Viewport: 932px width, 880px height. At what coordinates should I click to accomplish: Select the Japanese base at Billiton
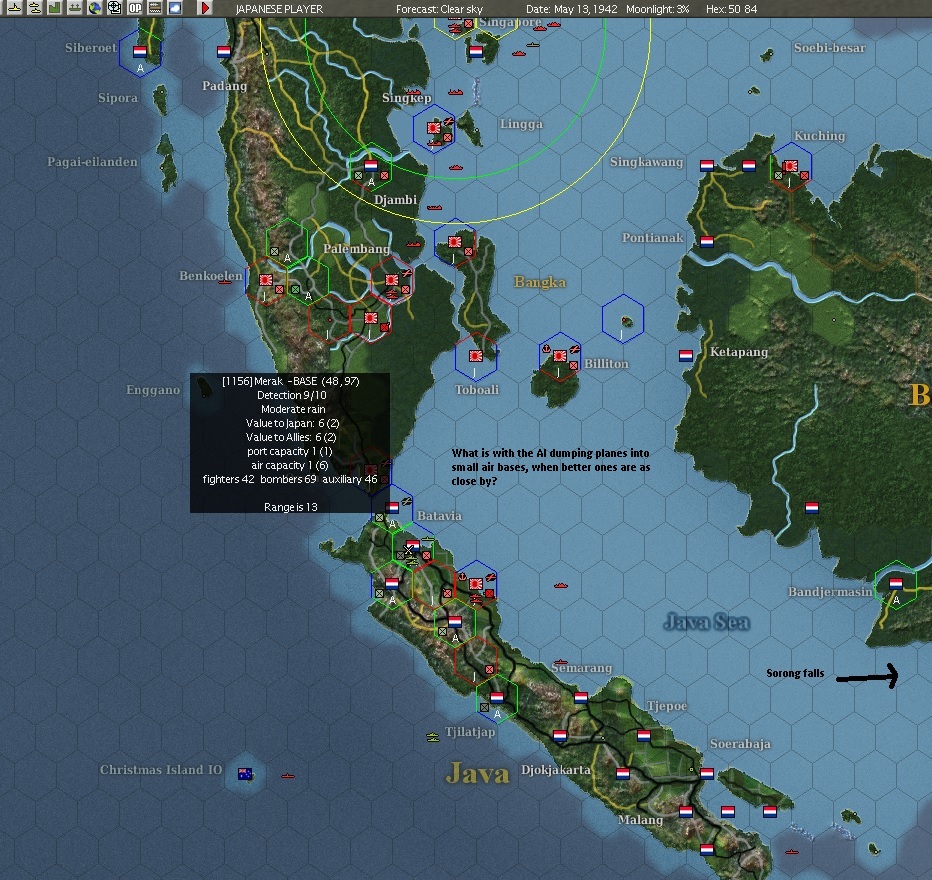(559, 356)
